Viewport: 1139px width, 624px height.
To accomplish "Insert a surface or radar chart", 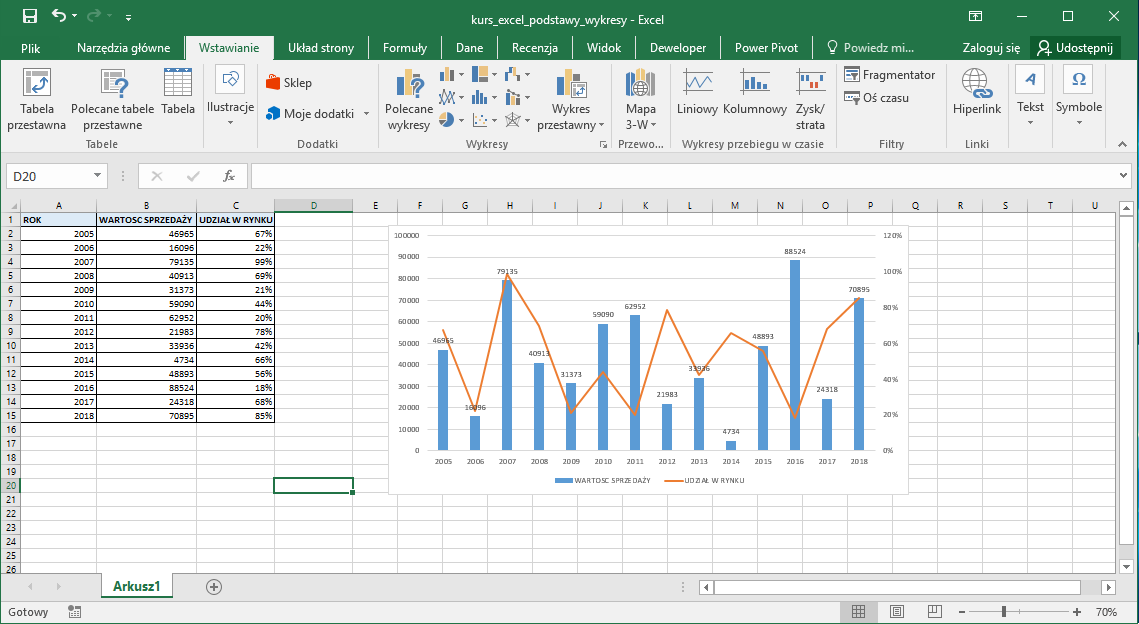I will point(514,119).
